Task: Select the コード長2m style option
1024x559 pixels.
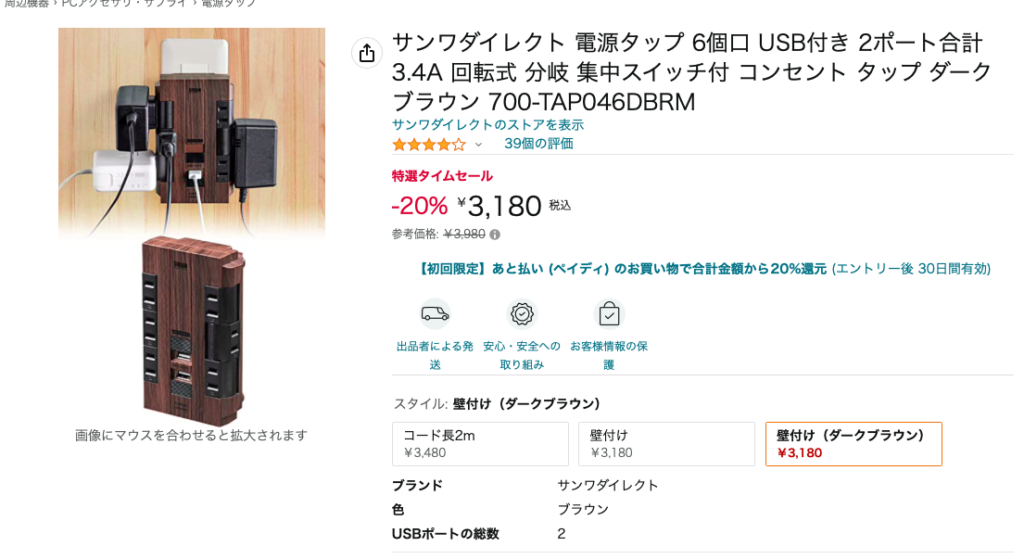Action: click(x=480, y=444)
